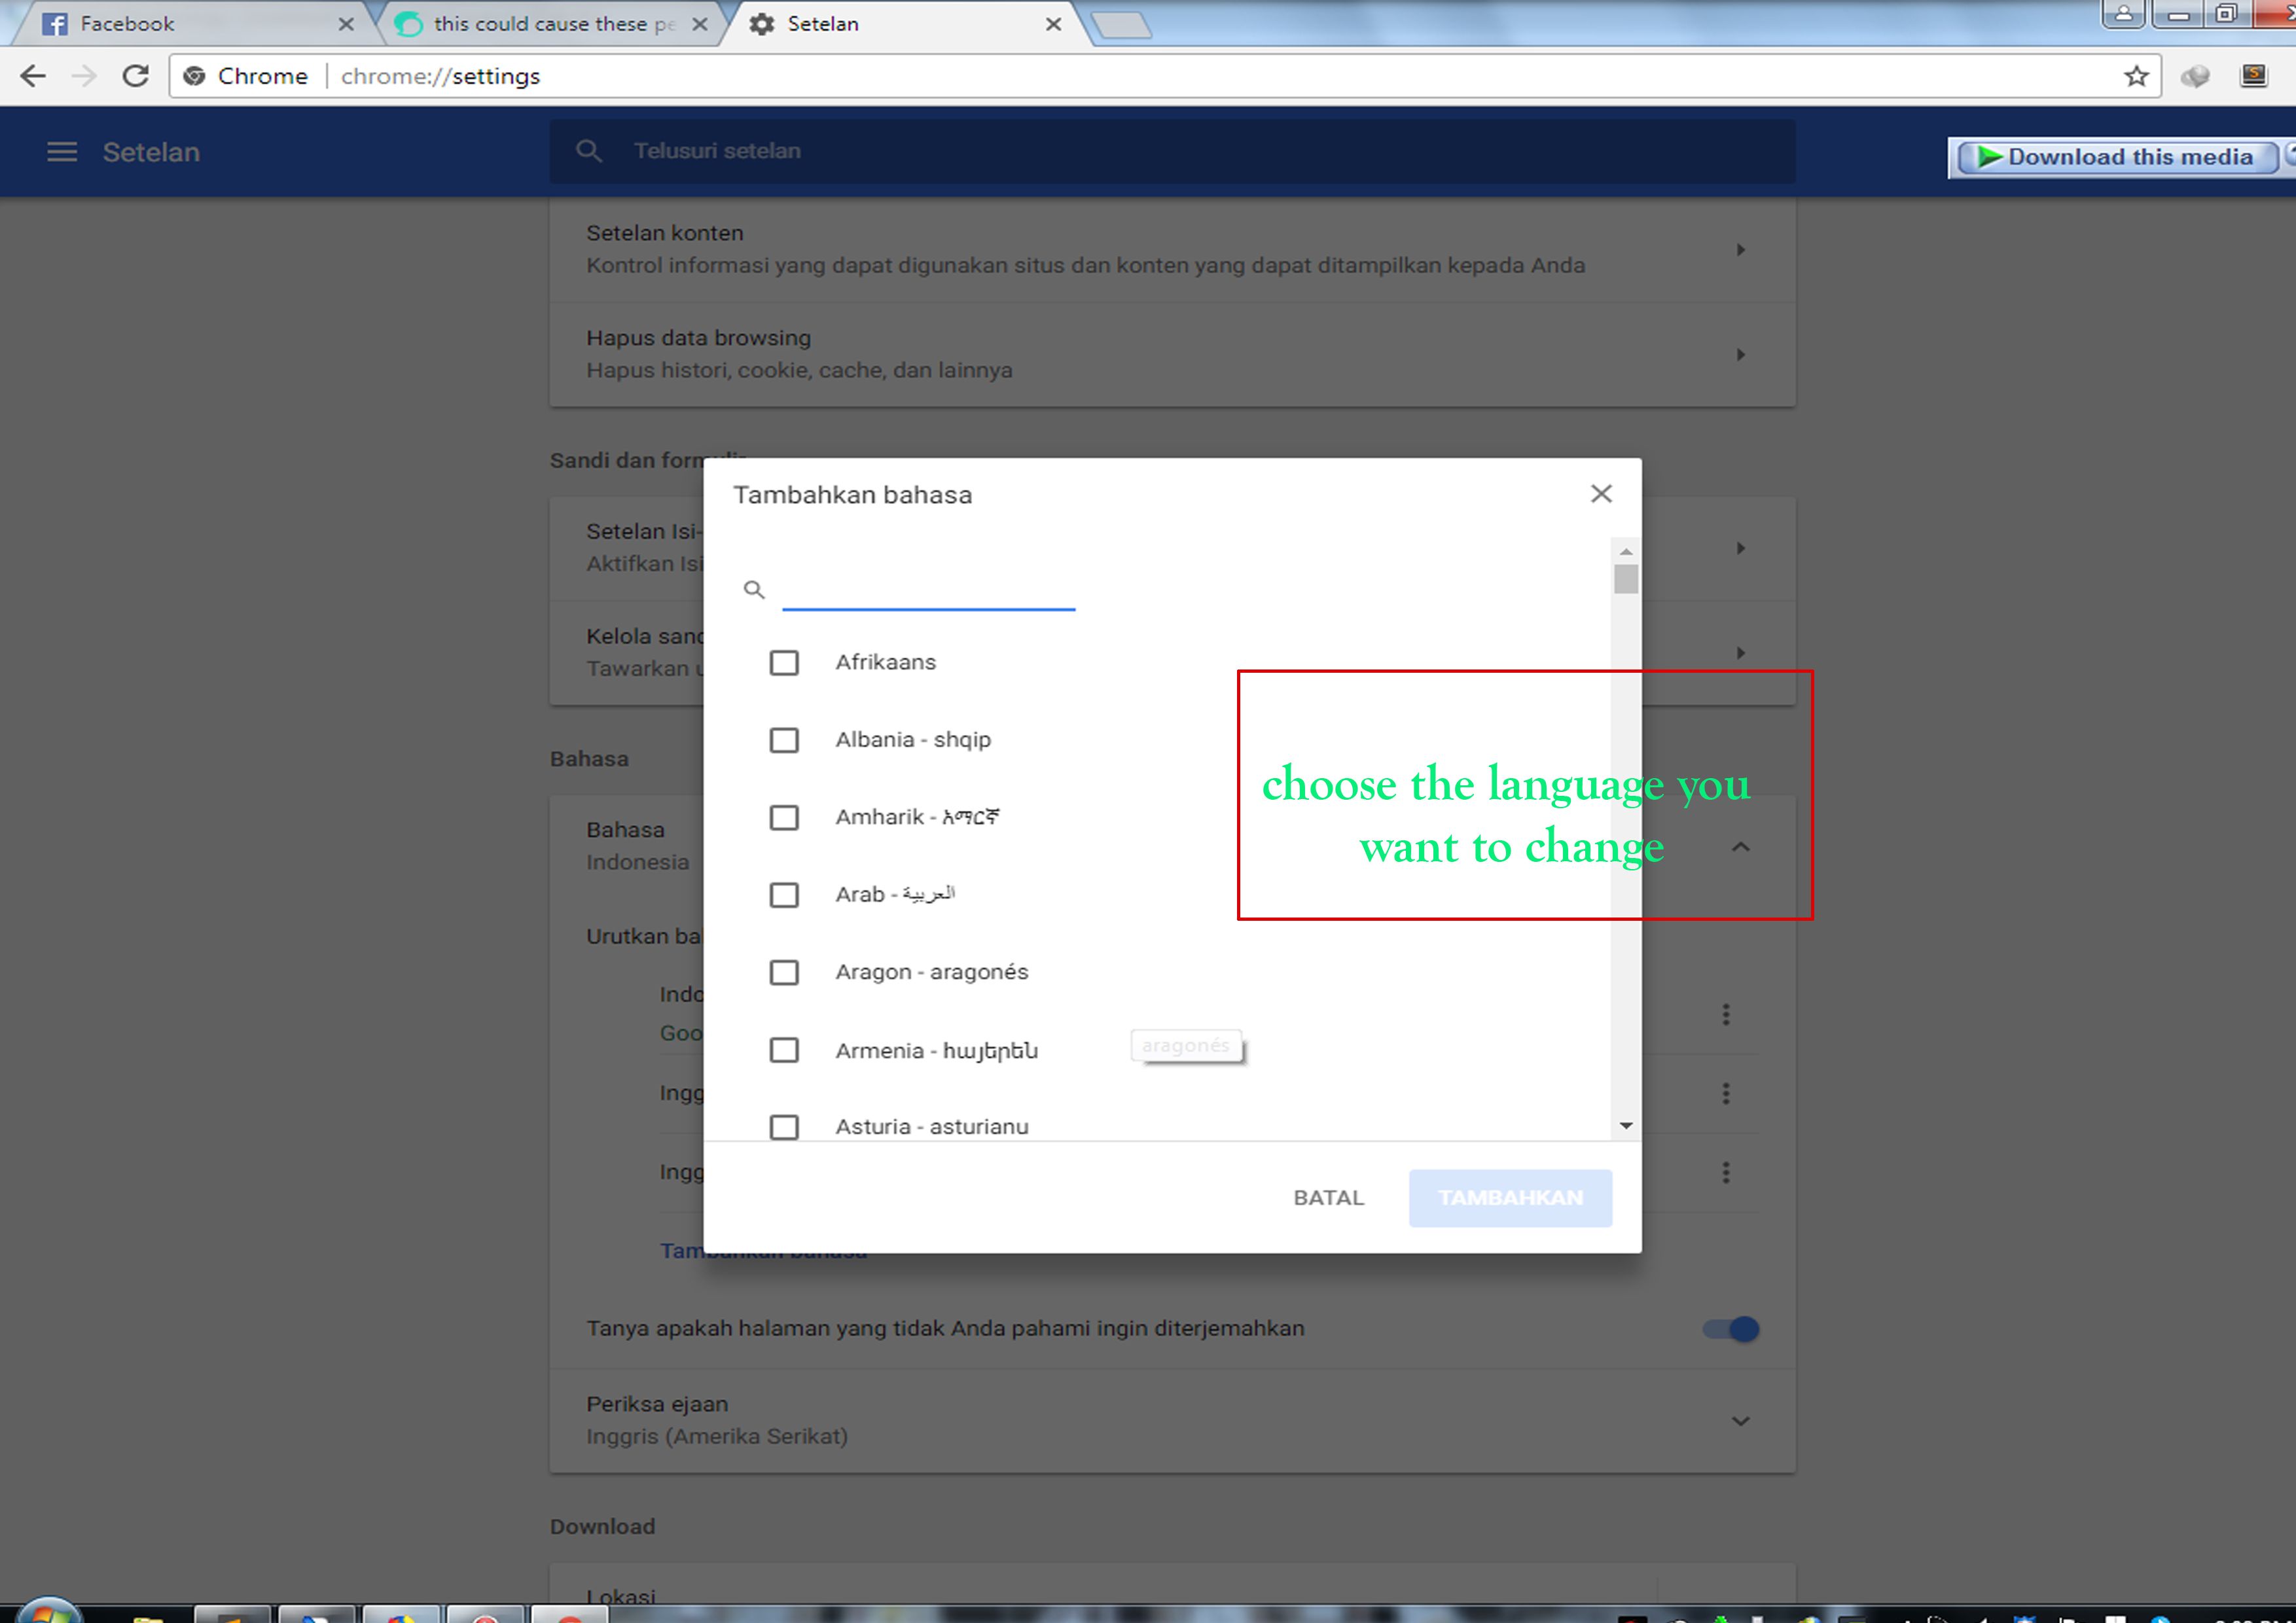Open three-dot menu for first language row

(1725, 1015)
